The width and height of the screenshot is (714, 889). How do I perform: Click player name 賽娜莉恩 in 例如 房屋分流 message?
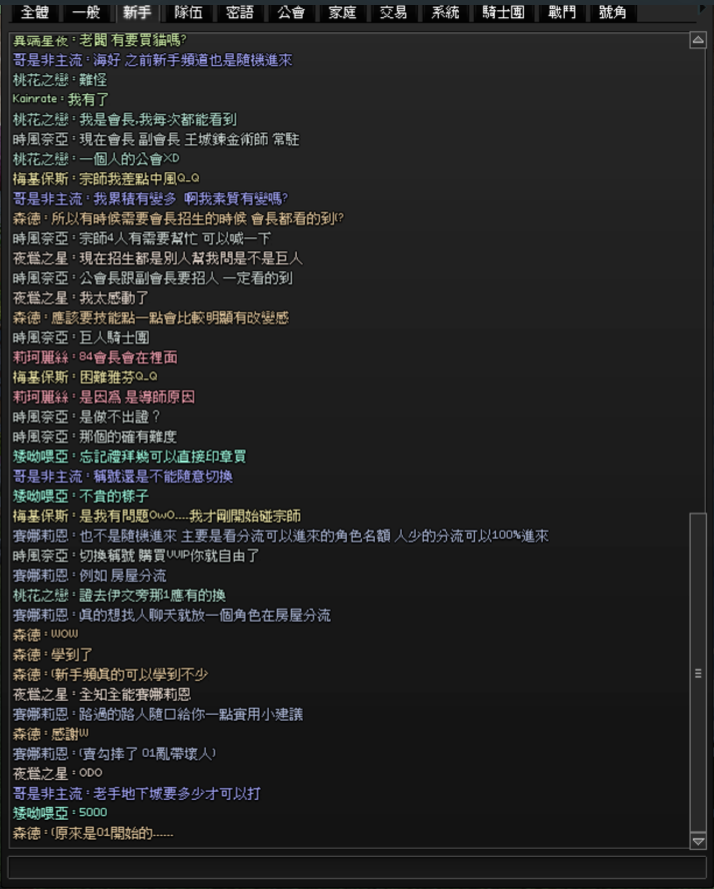40,576
